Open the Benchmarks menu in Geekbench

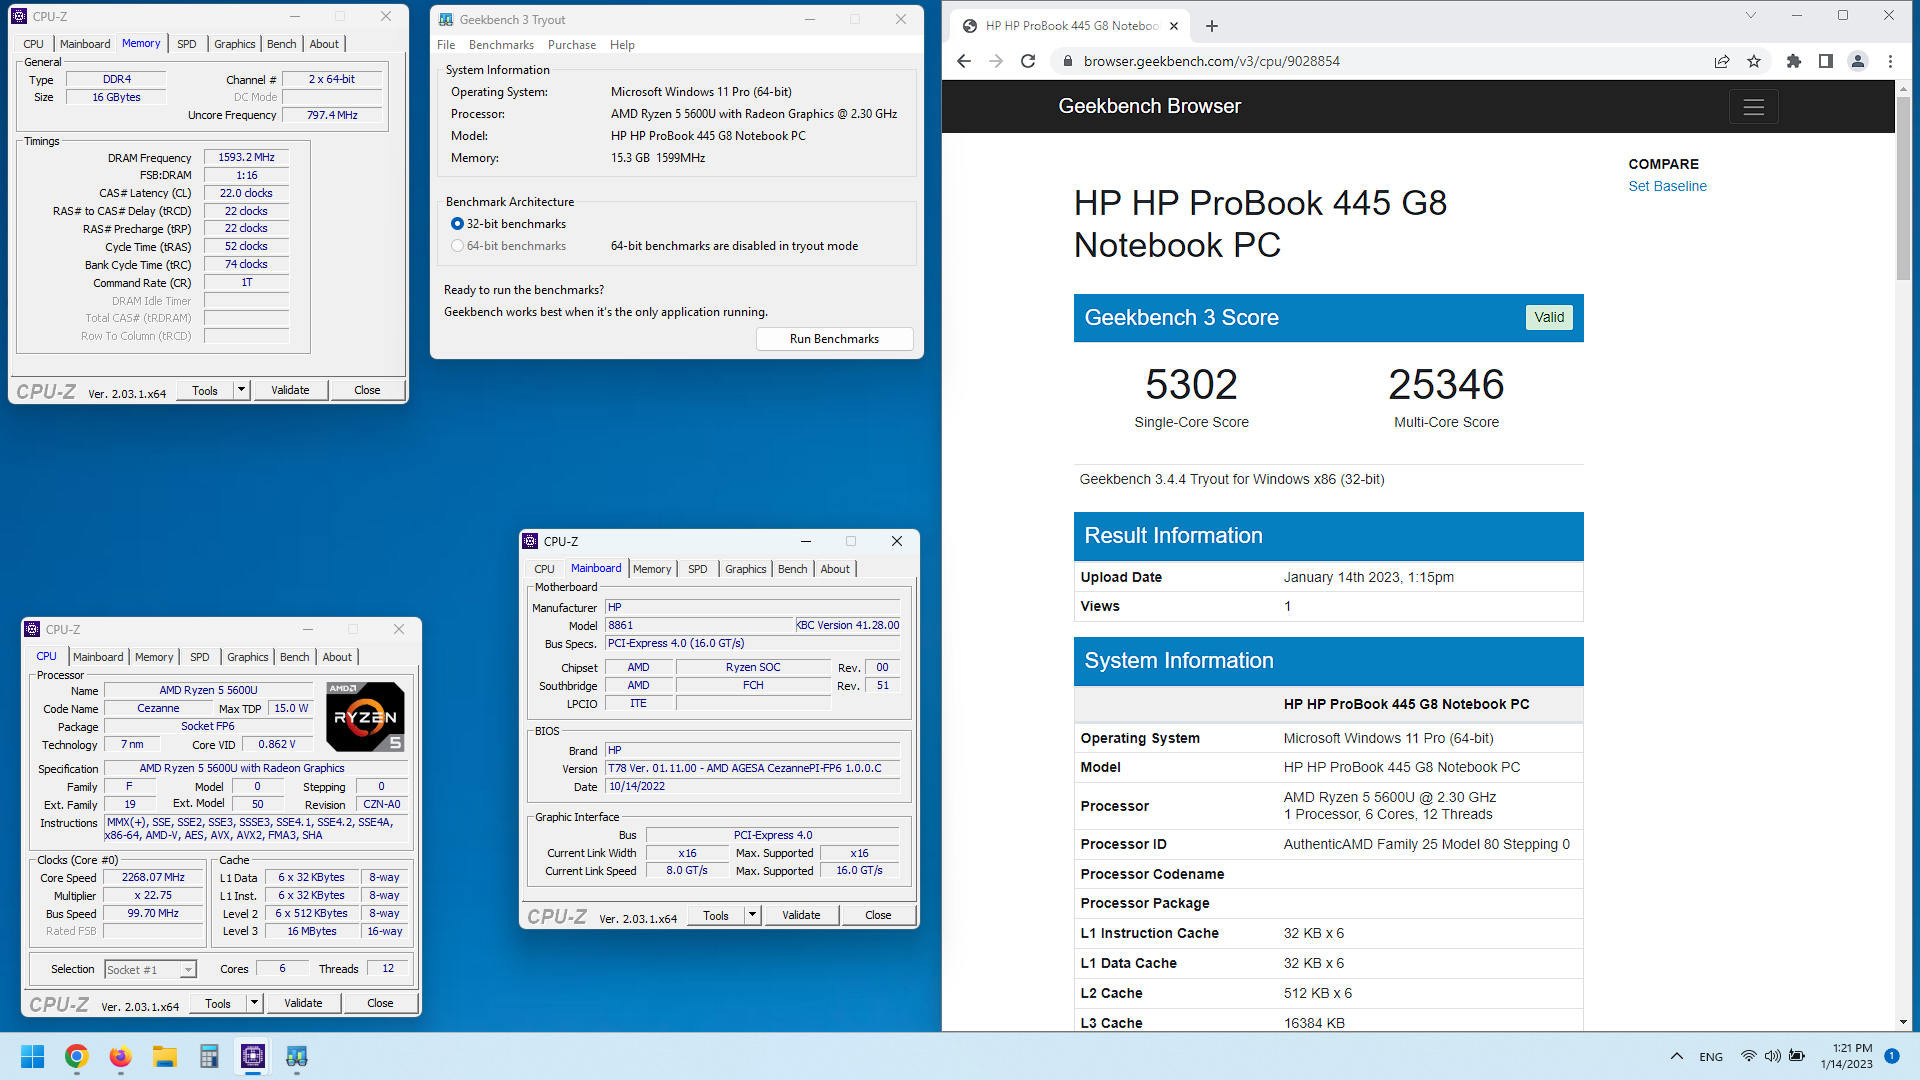click(x=501, y=45)
